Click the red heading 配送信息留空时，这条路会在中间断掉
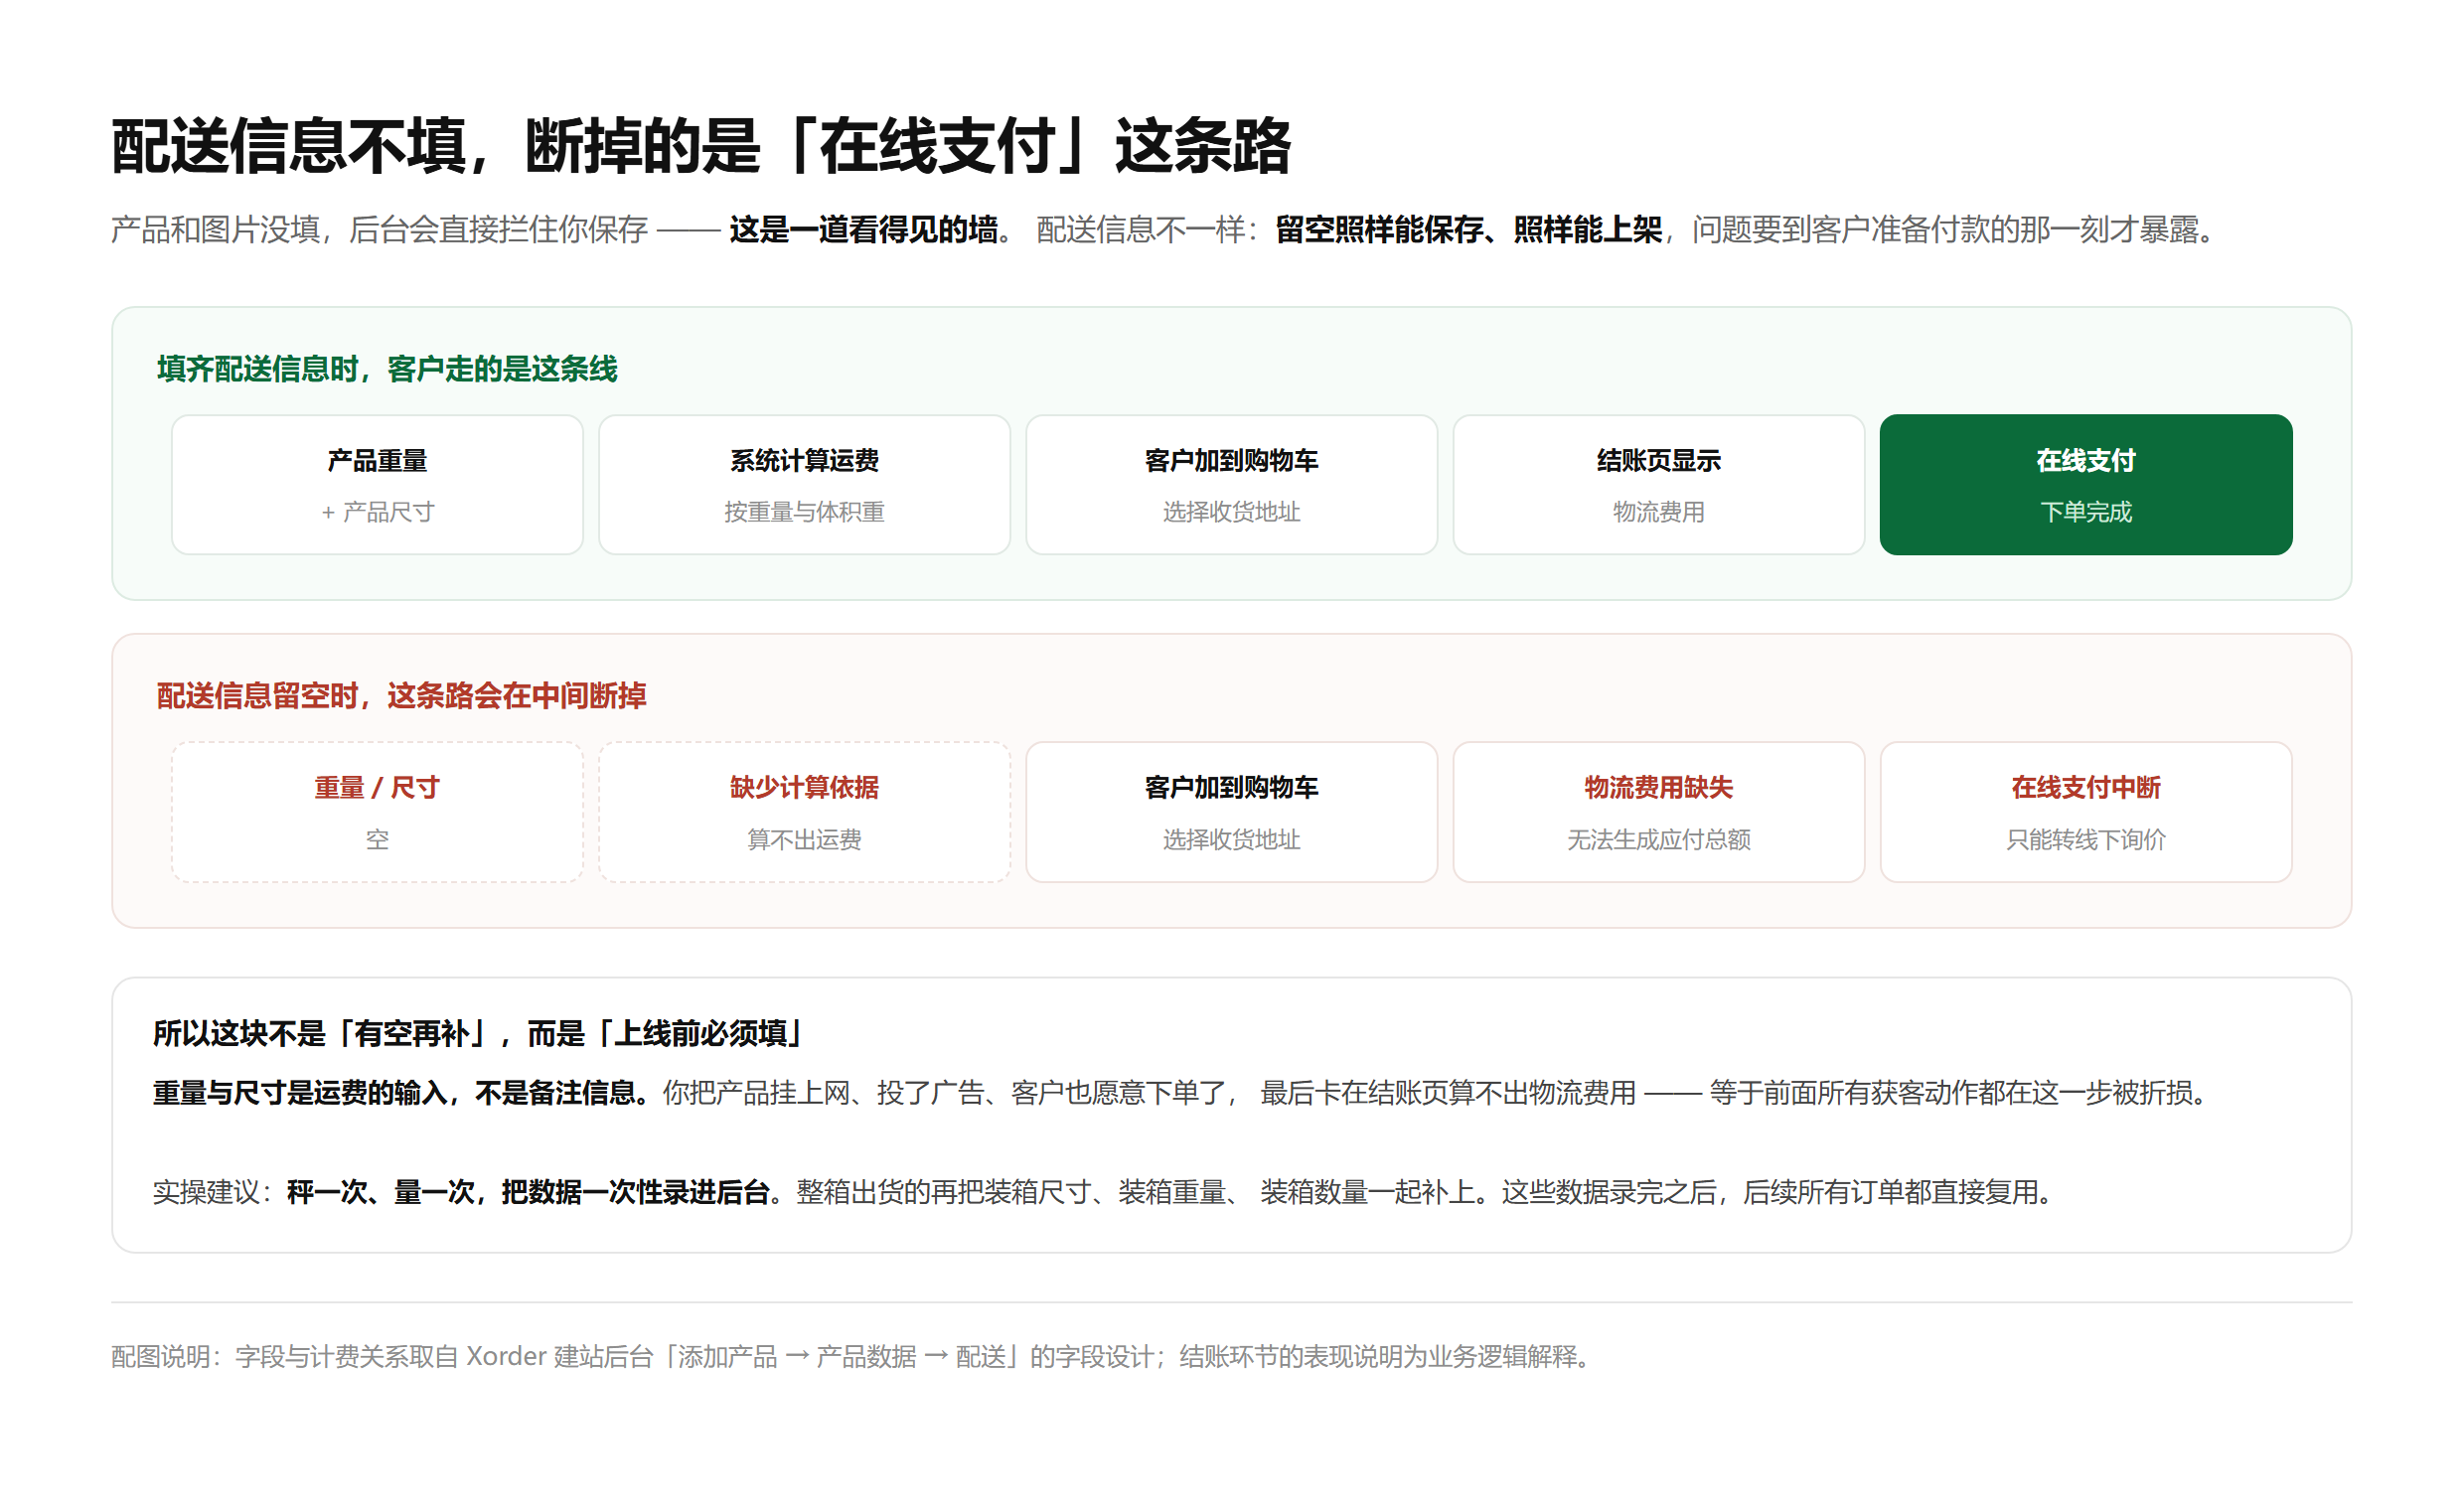 click(x=401, y=696)
